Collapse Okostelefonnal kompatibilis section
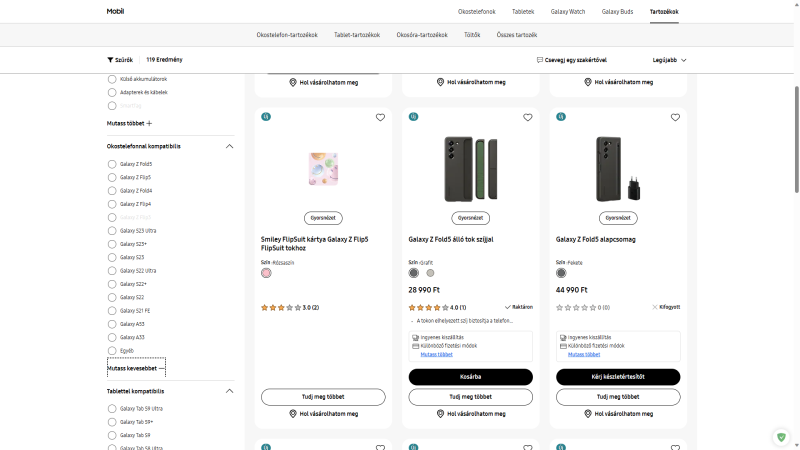This screenshot has width=800, height=450. click(229, 146)
